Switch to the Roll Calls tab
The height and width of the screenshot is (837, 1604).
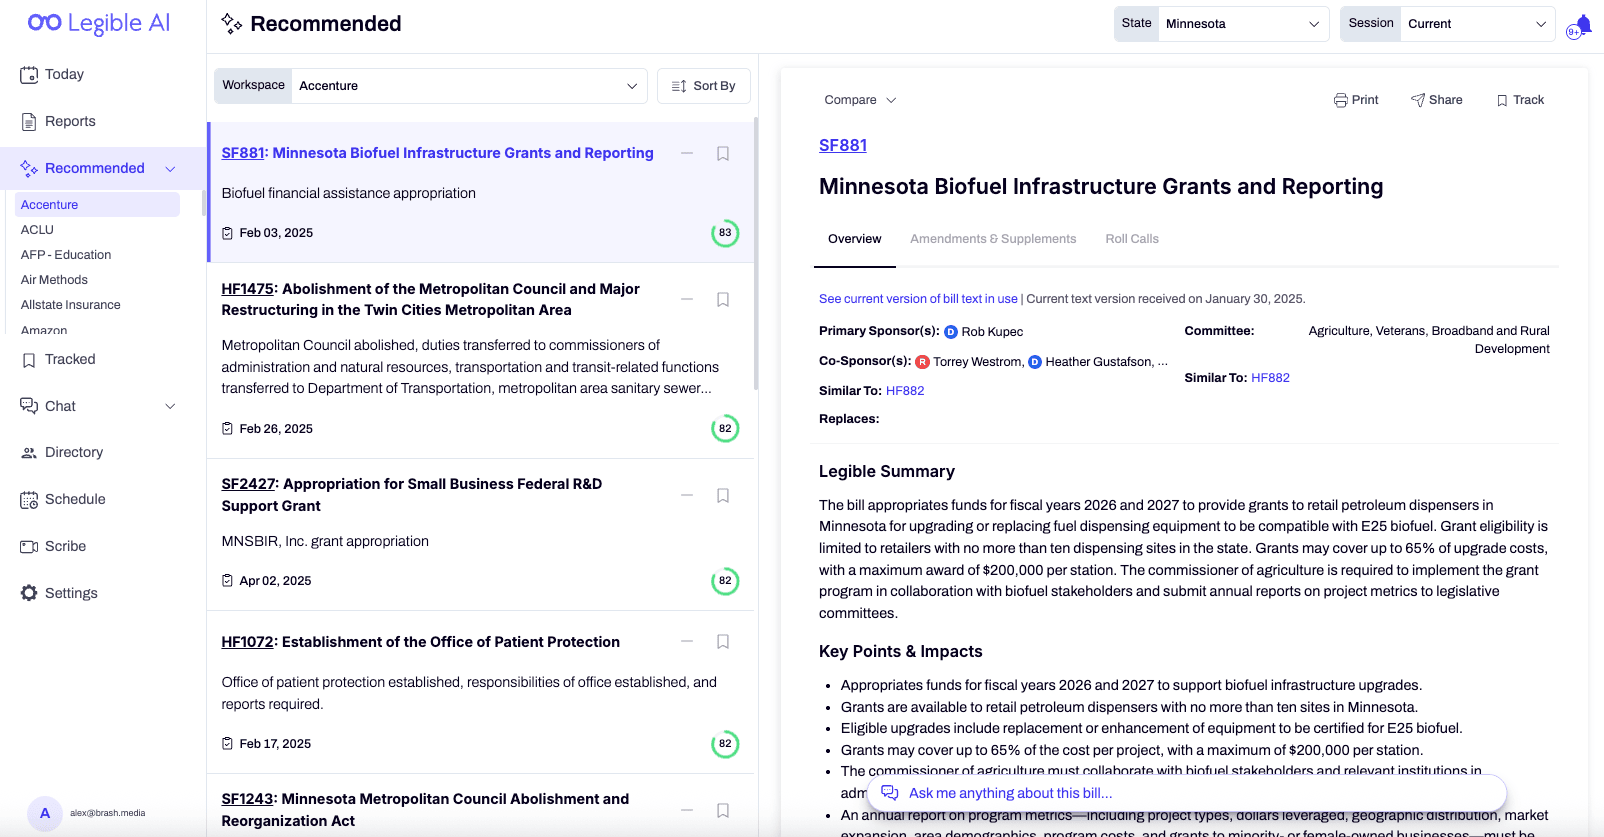point(1132,239)
